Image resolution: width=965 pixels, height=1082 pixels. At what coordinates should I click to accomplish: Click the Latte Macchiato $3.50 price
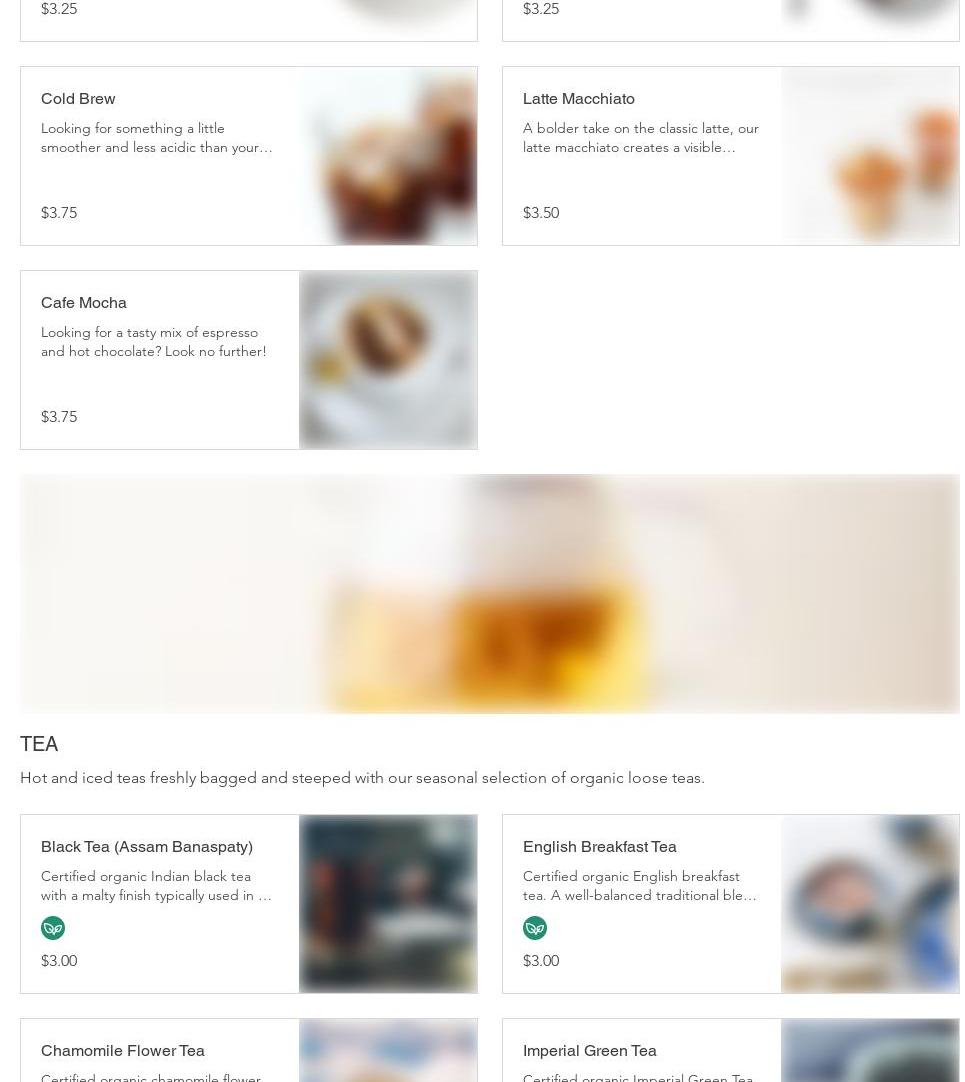(x=540, y=213)
